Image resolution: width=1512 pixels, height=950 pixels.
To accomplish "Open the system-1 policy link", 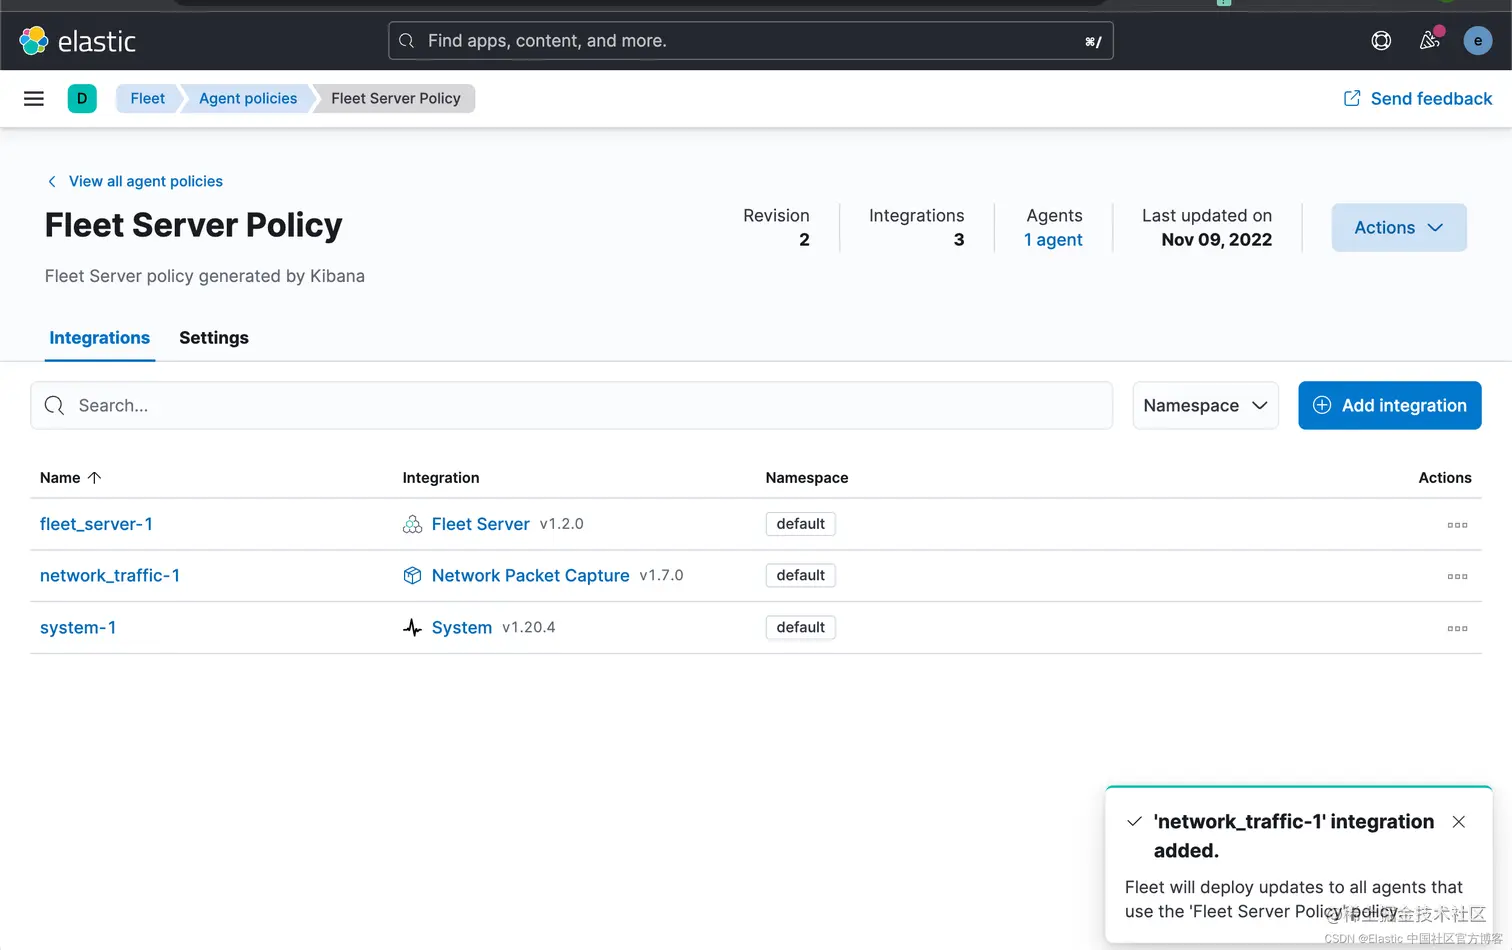I will [x=78, y=628].
